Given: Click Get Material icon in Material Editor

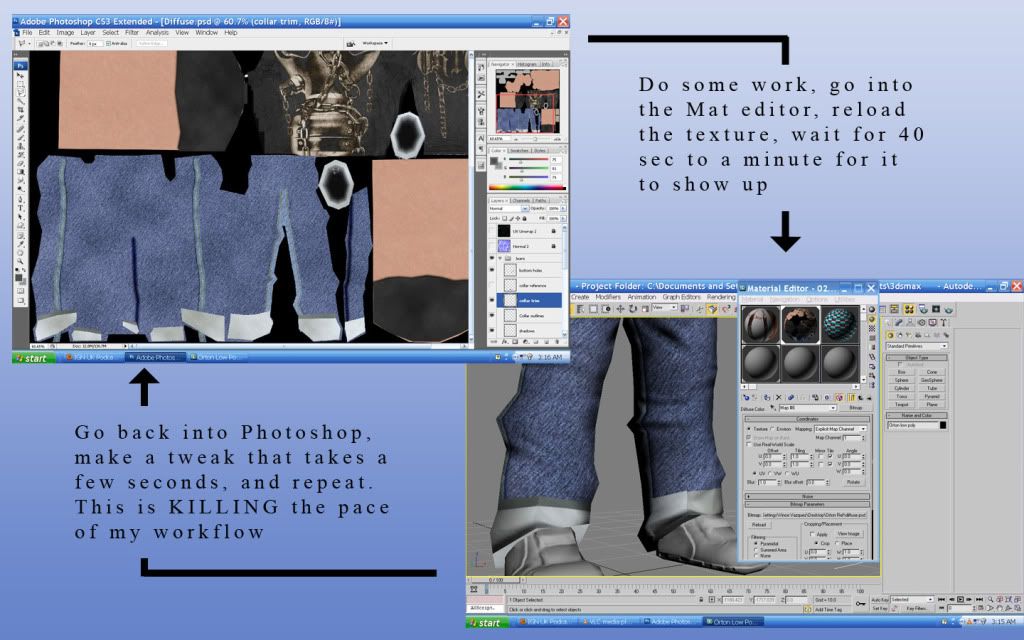Looking at the screenshot, I should pyautogui.click(x=746, y=398).
